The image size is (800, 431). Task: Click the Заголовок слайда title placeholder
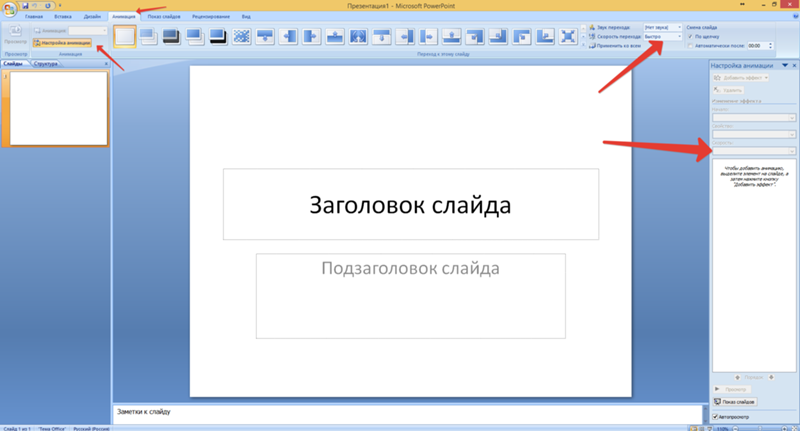(x=411, y=204)
